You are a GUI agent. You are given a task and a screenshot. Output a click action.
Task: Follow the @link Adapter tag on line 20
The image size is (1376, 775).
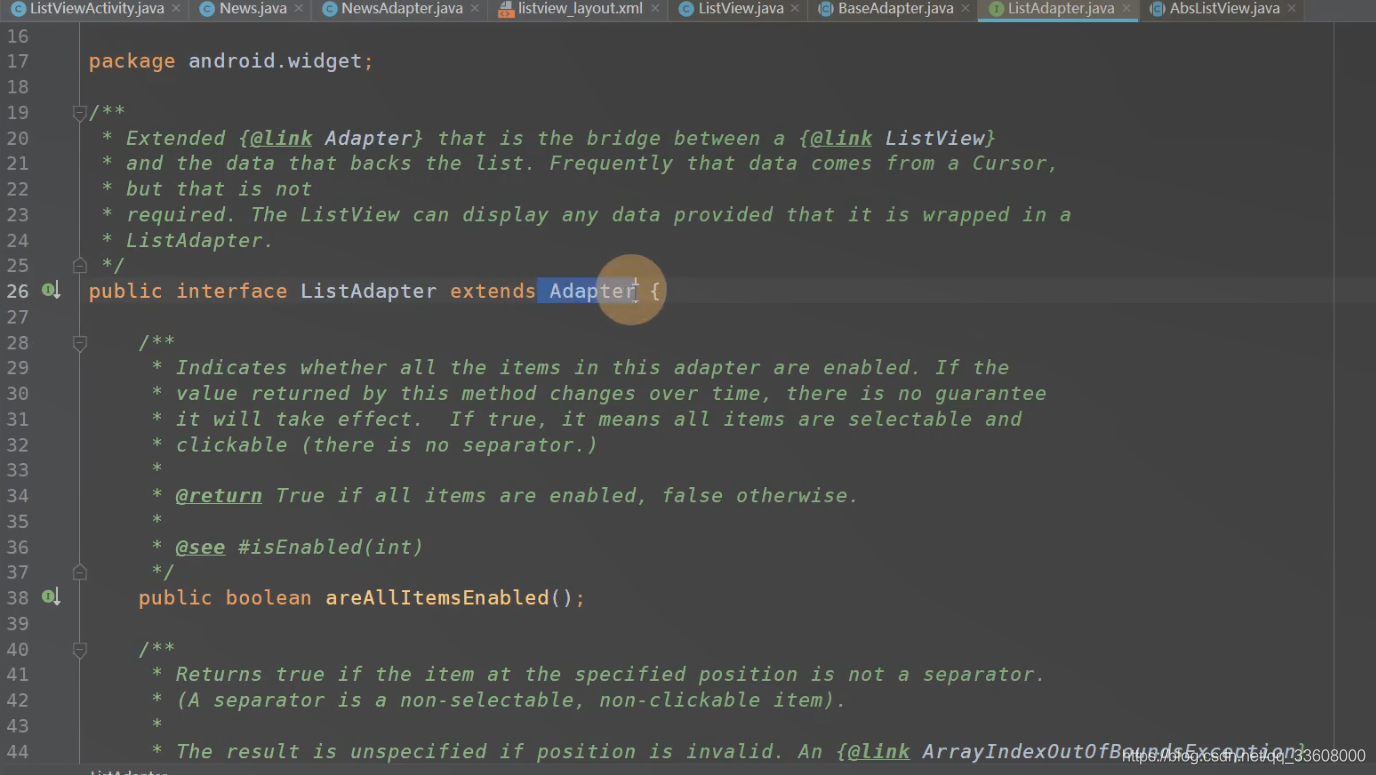280,138
